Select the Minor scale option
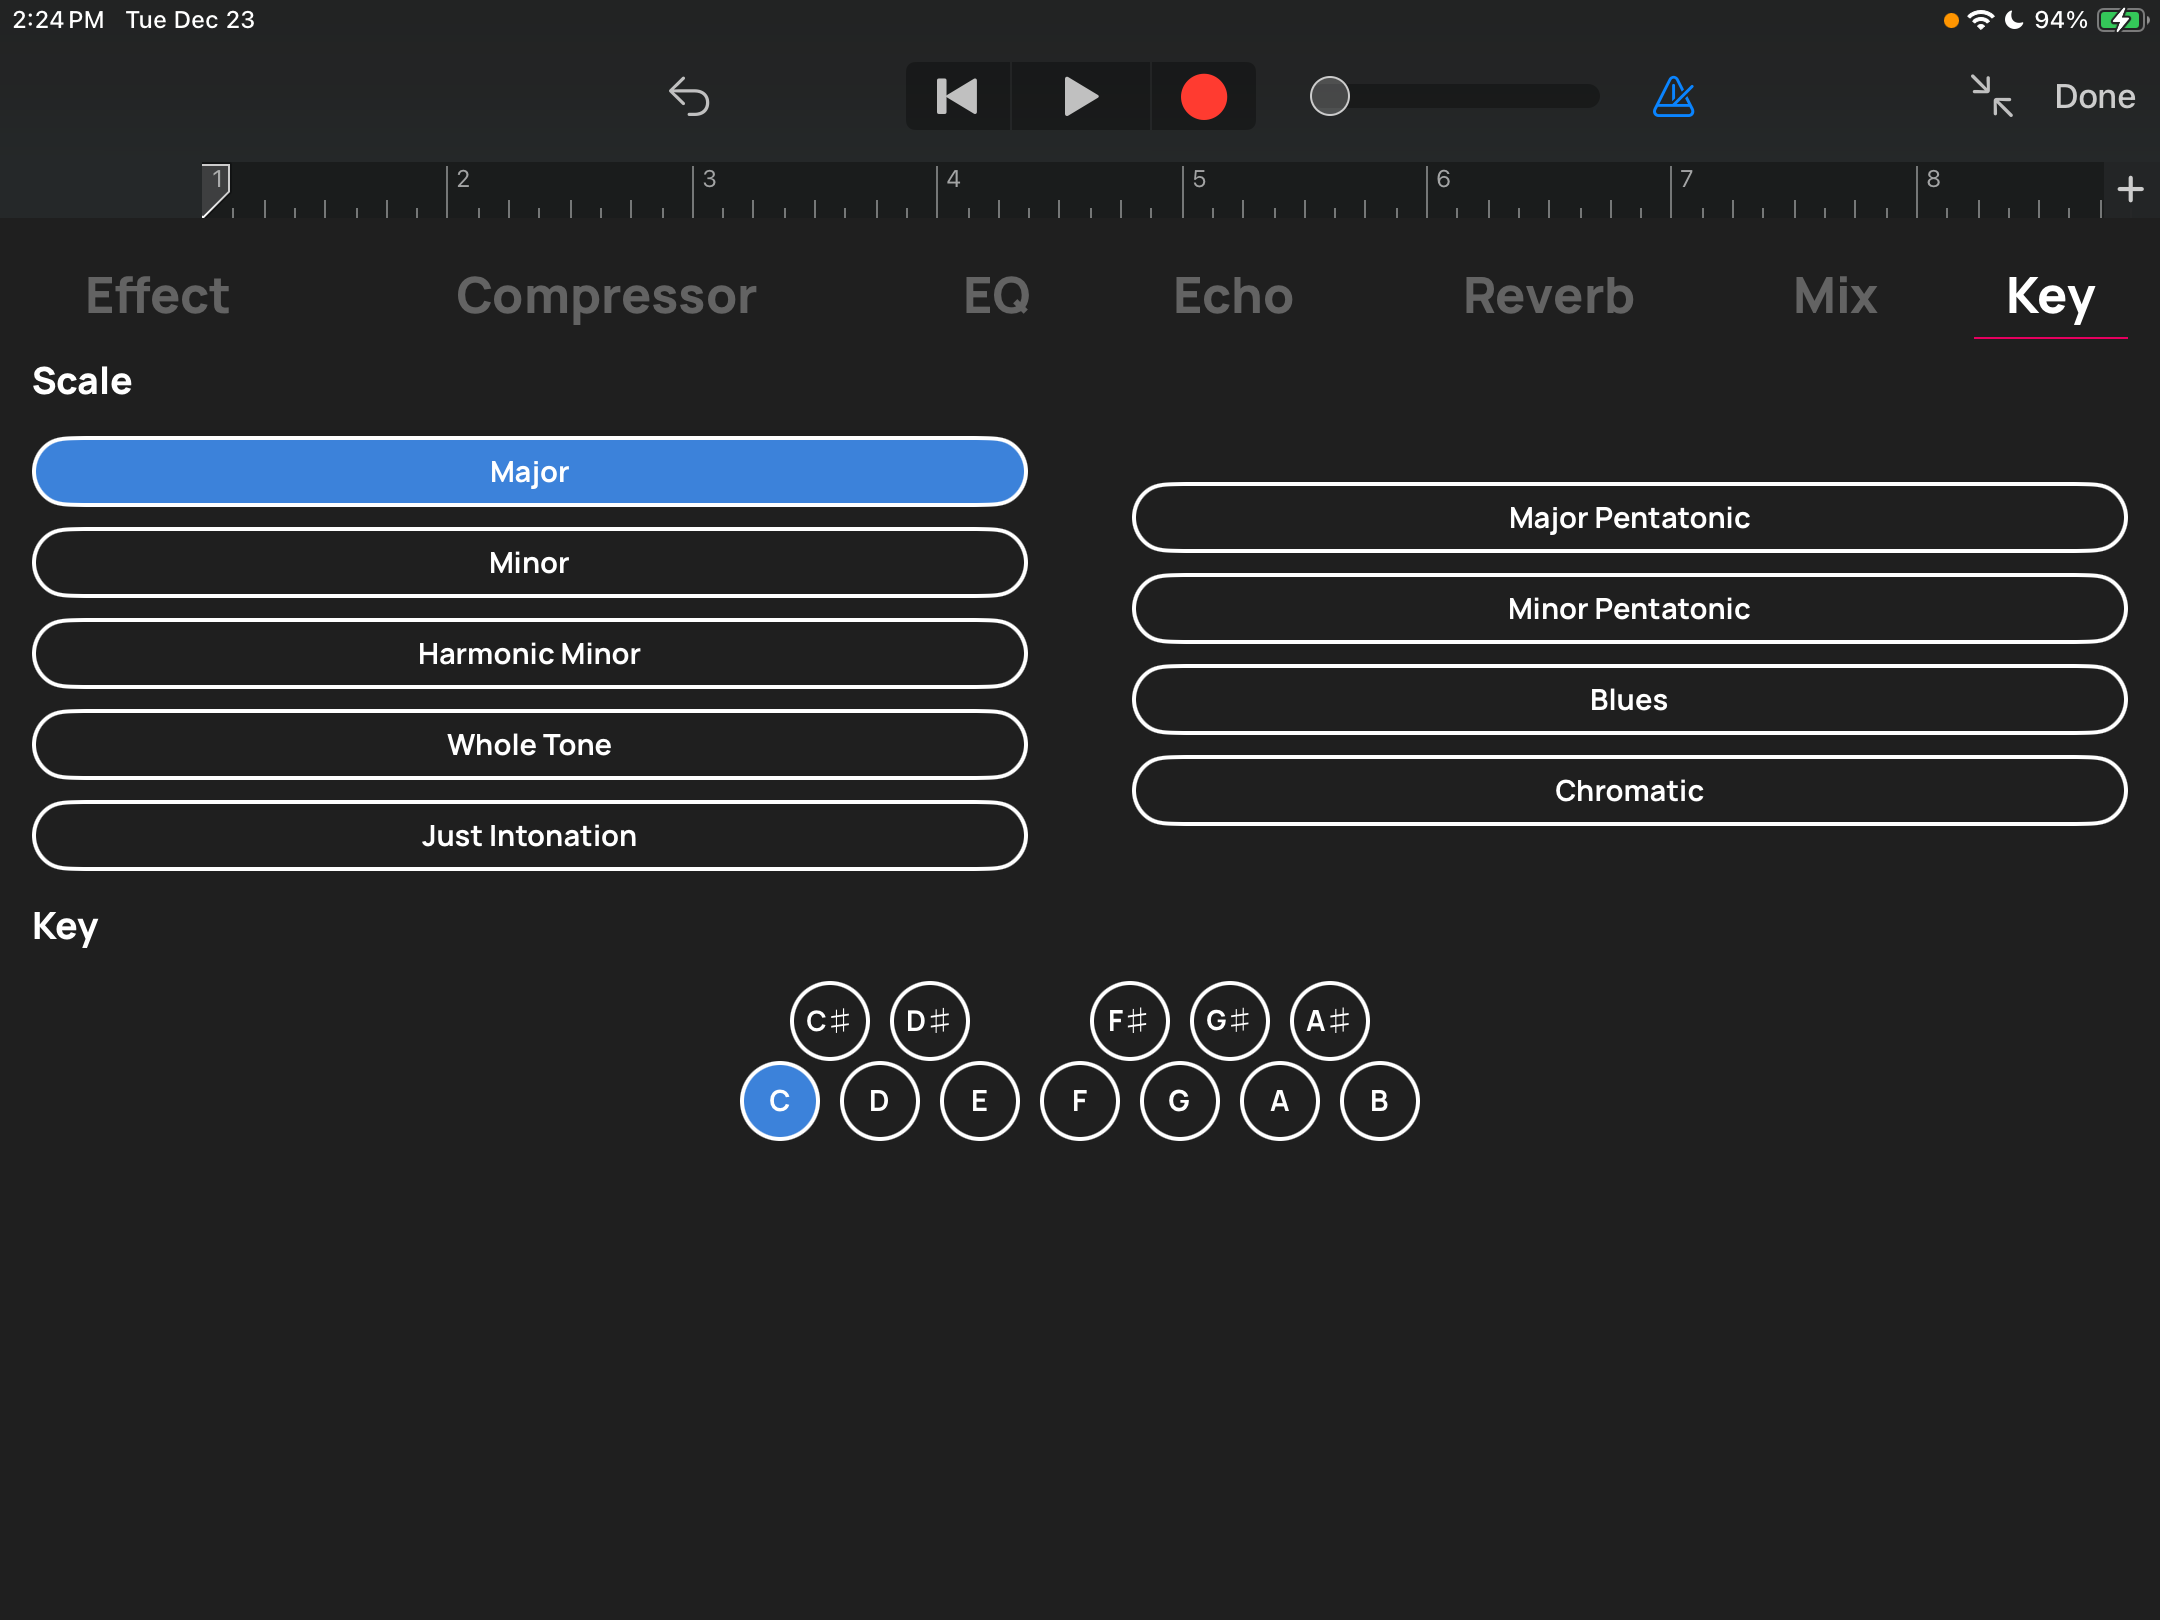This screenshot has width=2160, height=1620. pyautogui.click(x=529, y=563)
